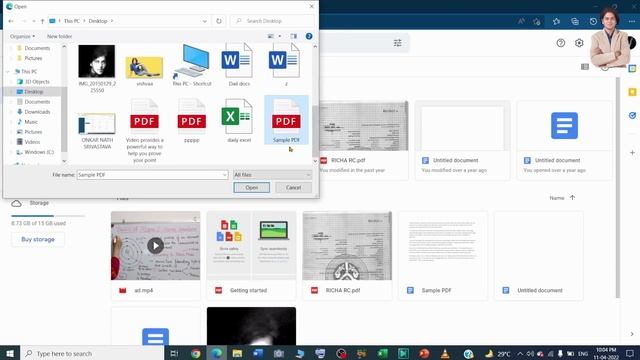Click the Windows Start button
640x360 pixels.
[x=10, y=353]
